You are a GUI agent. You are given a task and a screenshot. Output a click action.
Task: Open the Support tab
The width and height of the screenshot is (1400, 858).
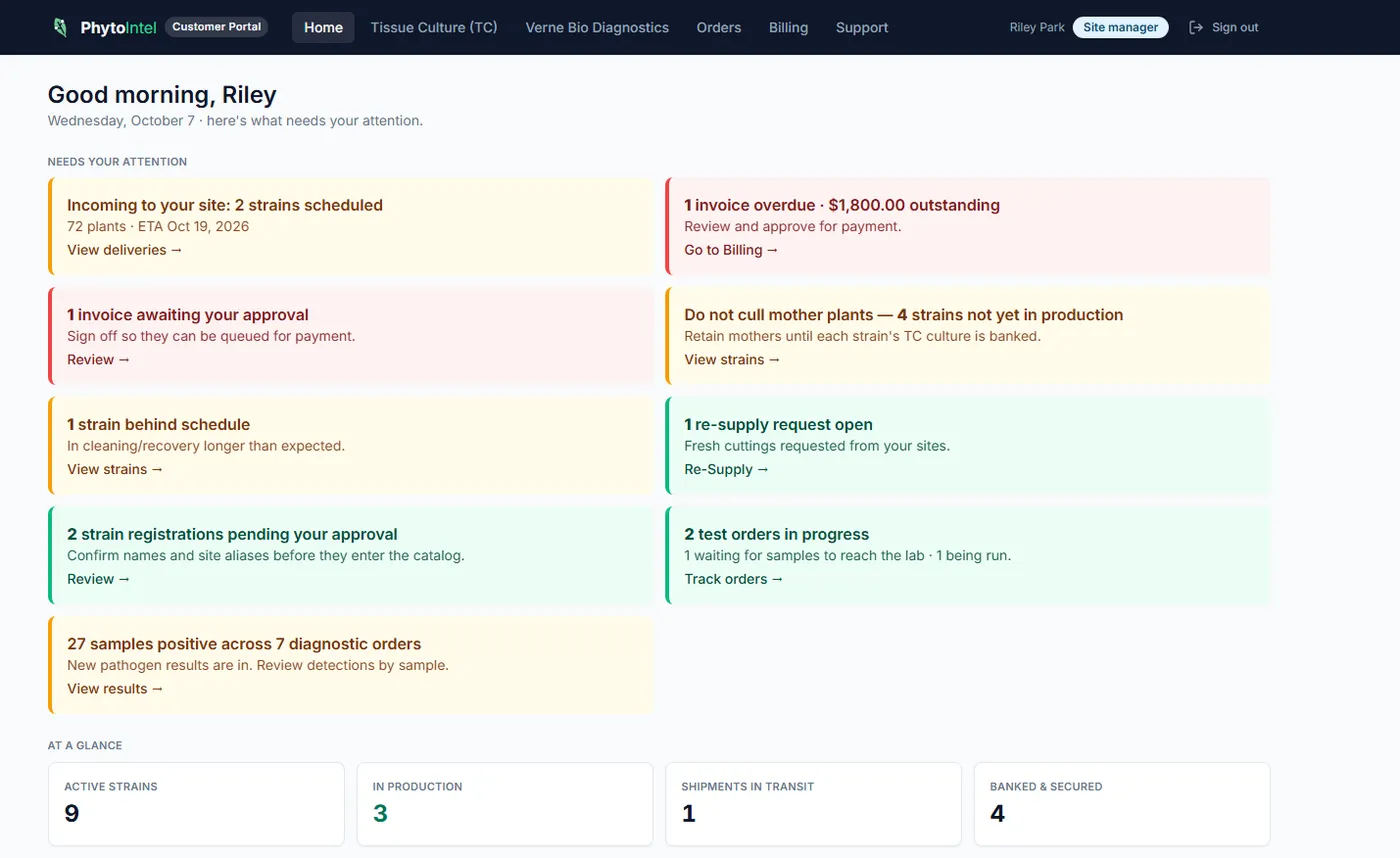[x=862, y=27]
